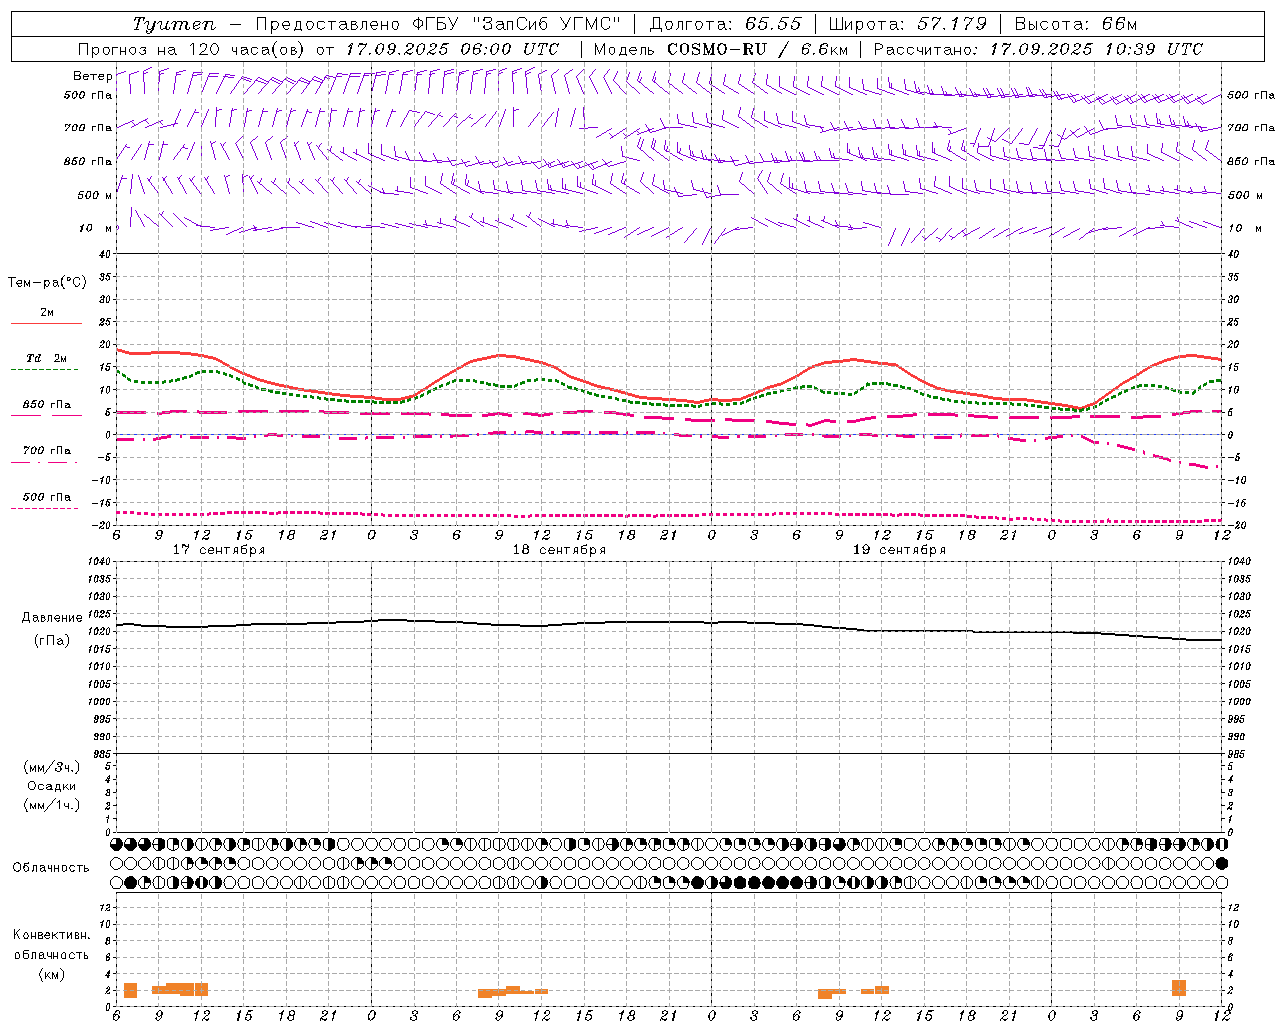Click the Облачность panel label
This screenshot has height=1024, width=1280.
[x=51, y=867]
